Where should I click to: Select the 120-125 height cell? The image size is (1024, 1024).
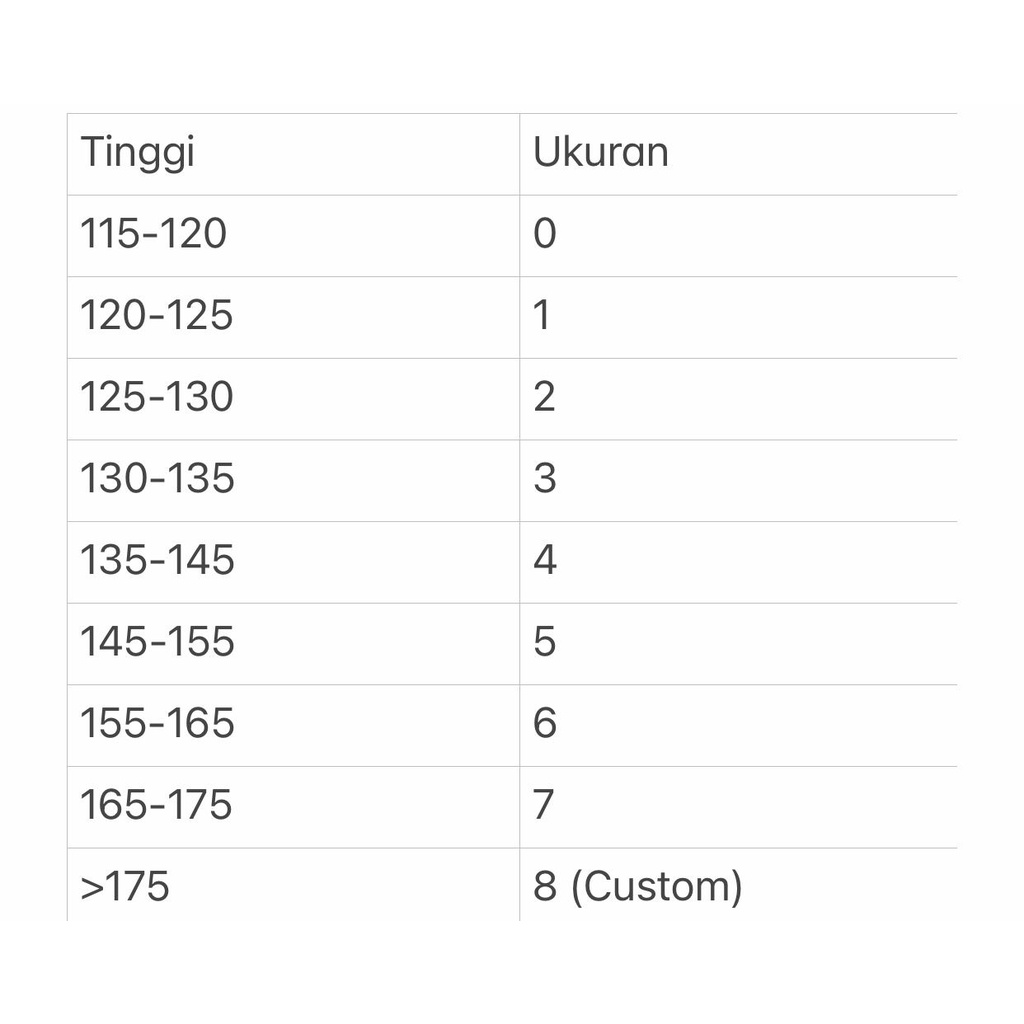coord(157,316)
